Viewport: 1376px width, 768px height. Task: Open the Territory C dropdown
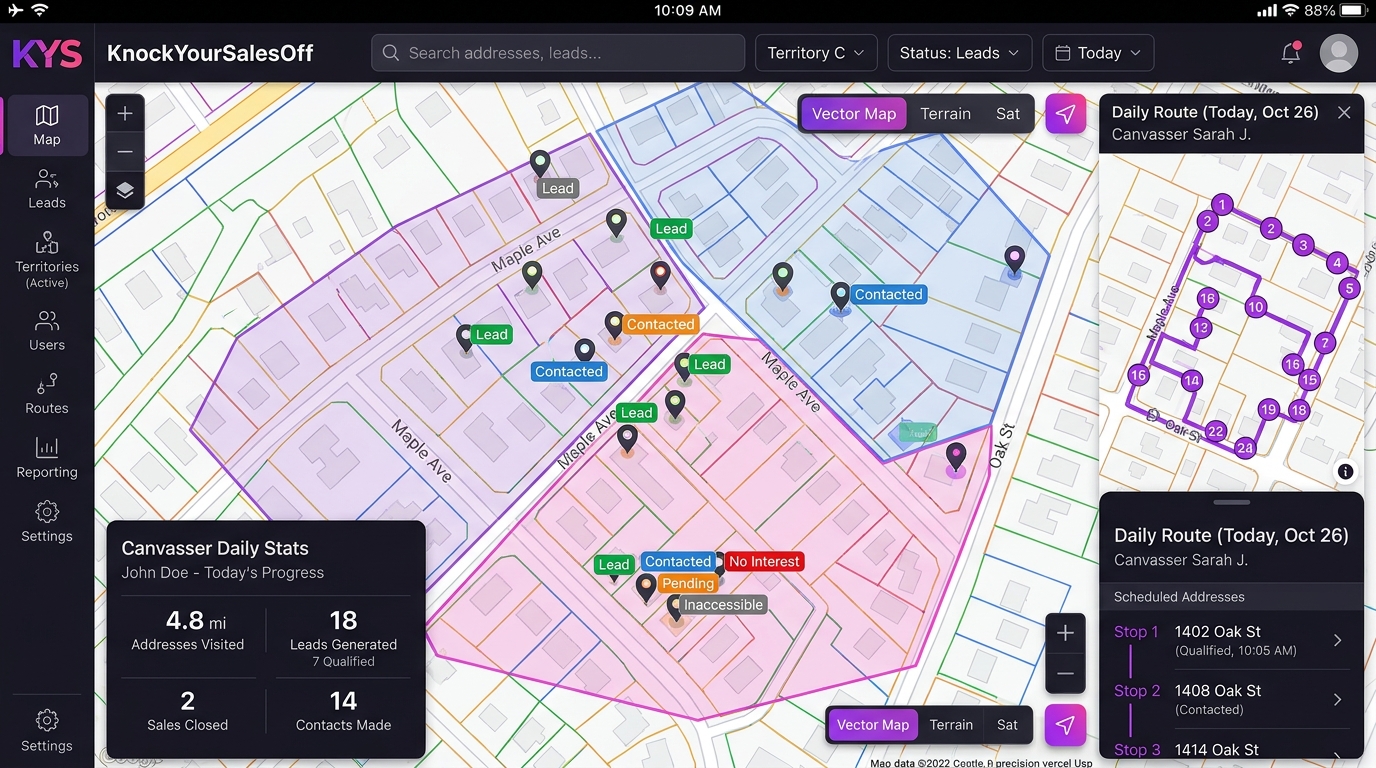tap(817, 53)
